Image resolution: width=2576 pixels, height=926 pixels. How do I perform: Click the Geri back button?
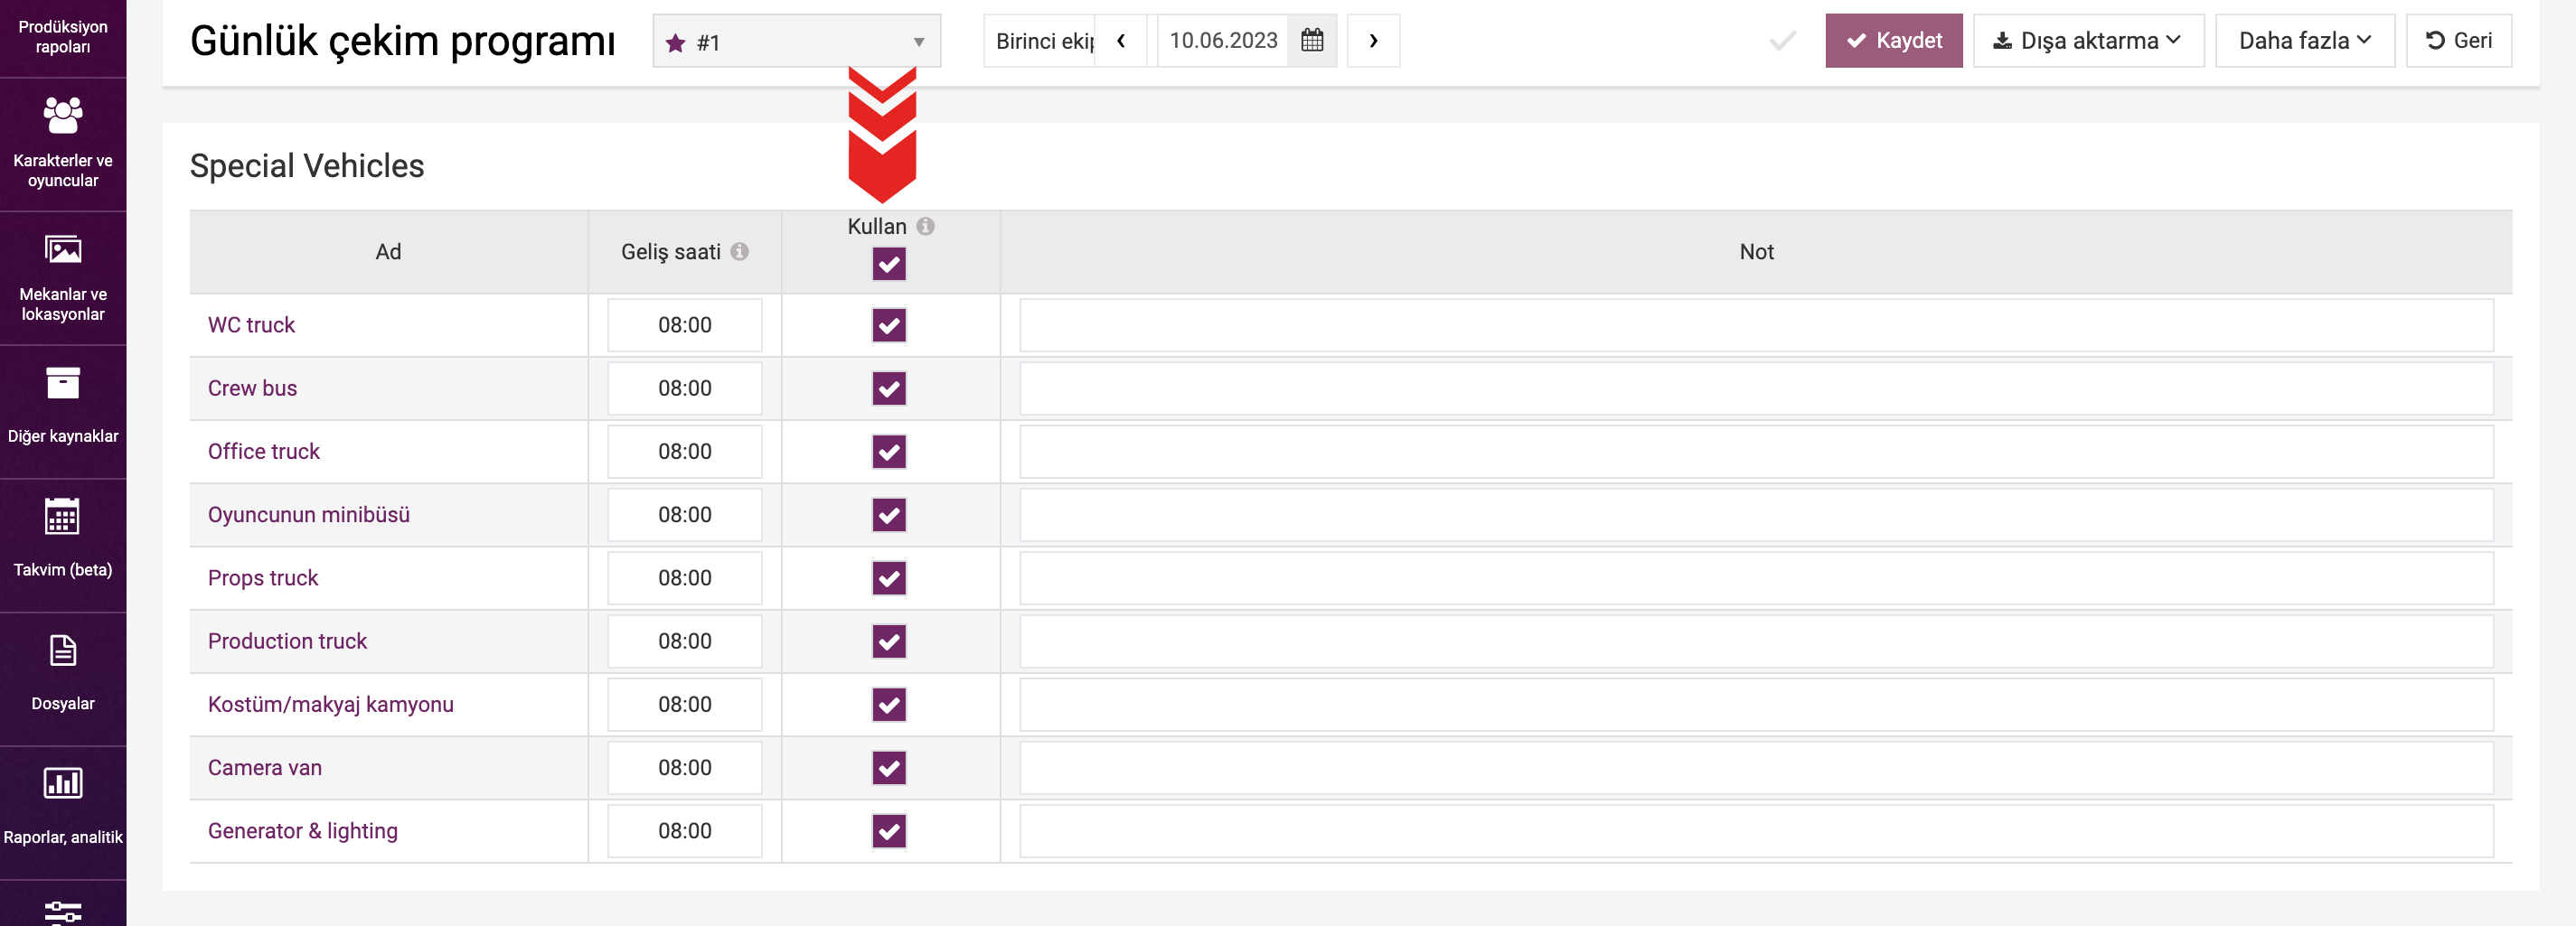click(2458, 41)
